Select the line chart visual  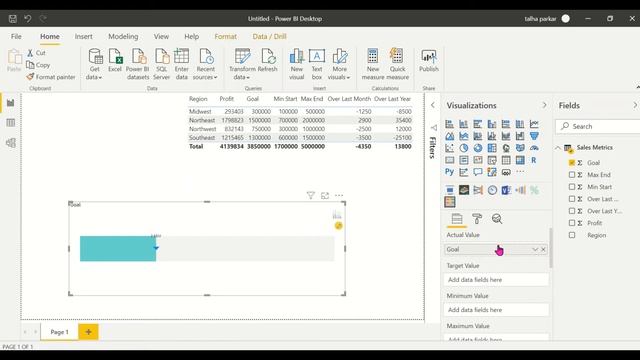(x=534, y=124)
